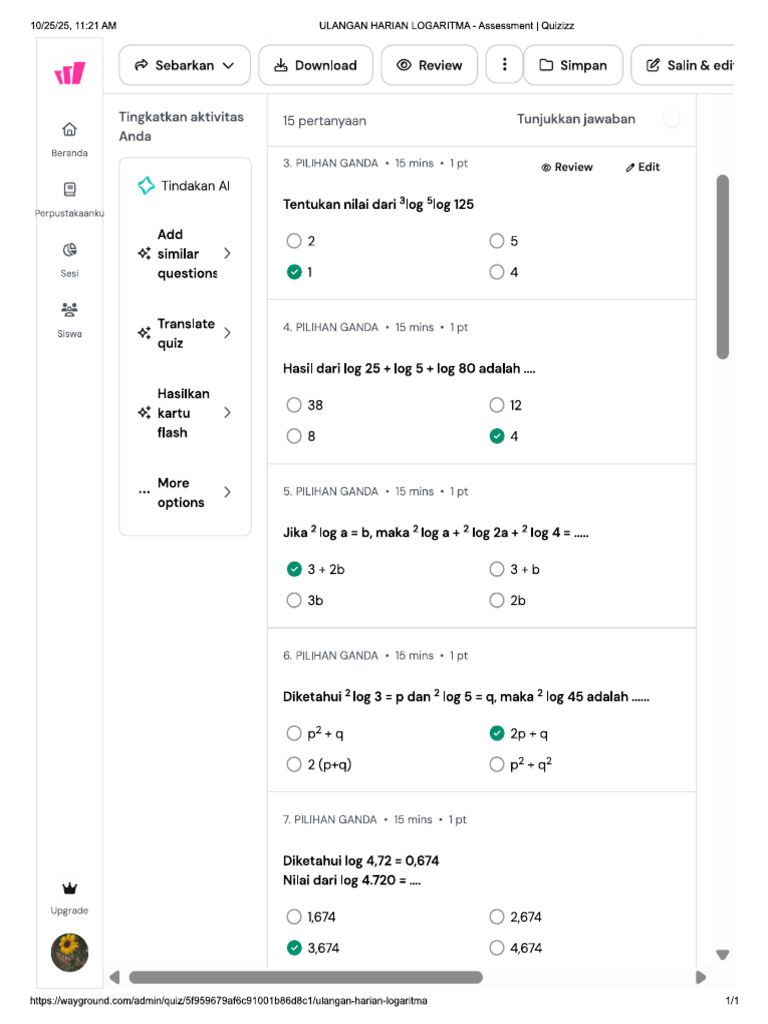Open the sunflower profile avatar
Screen dimensions: 768x1024
(69, 952)
